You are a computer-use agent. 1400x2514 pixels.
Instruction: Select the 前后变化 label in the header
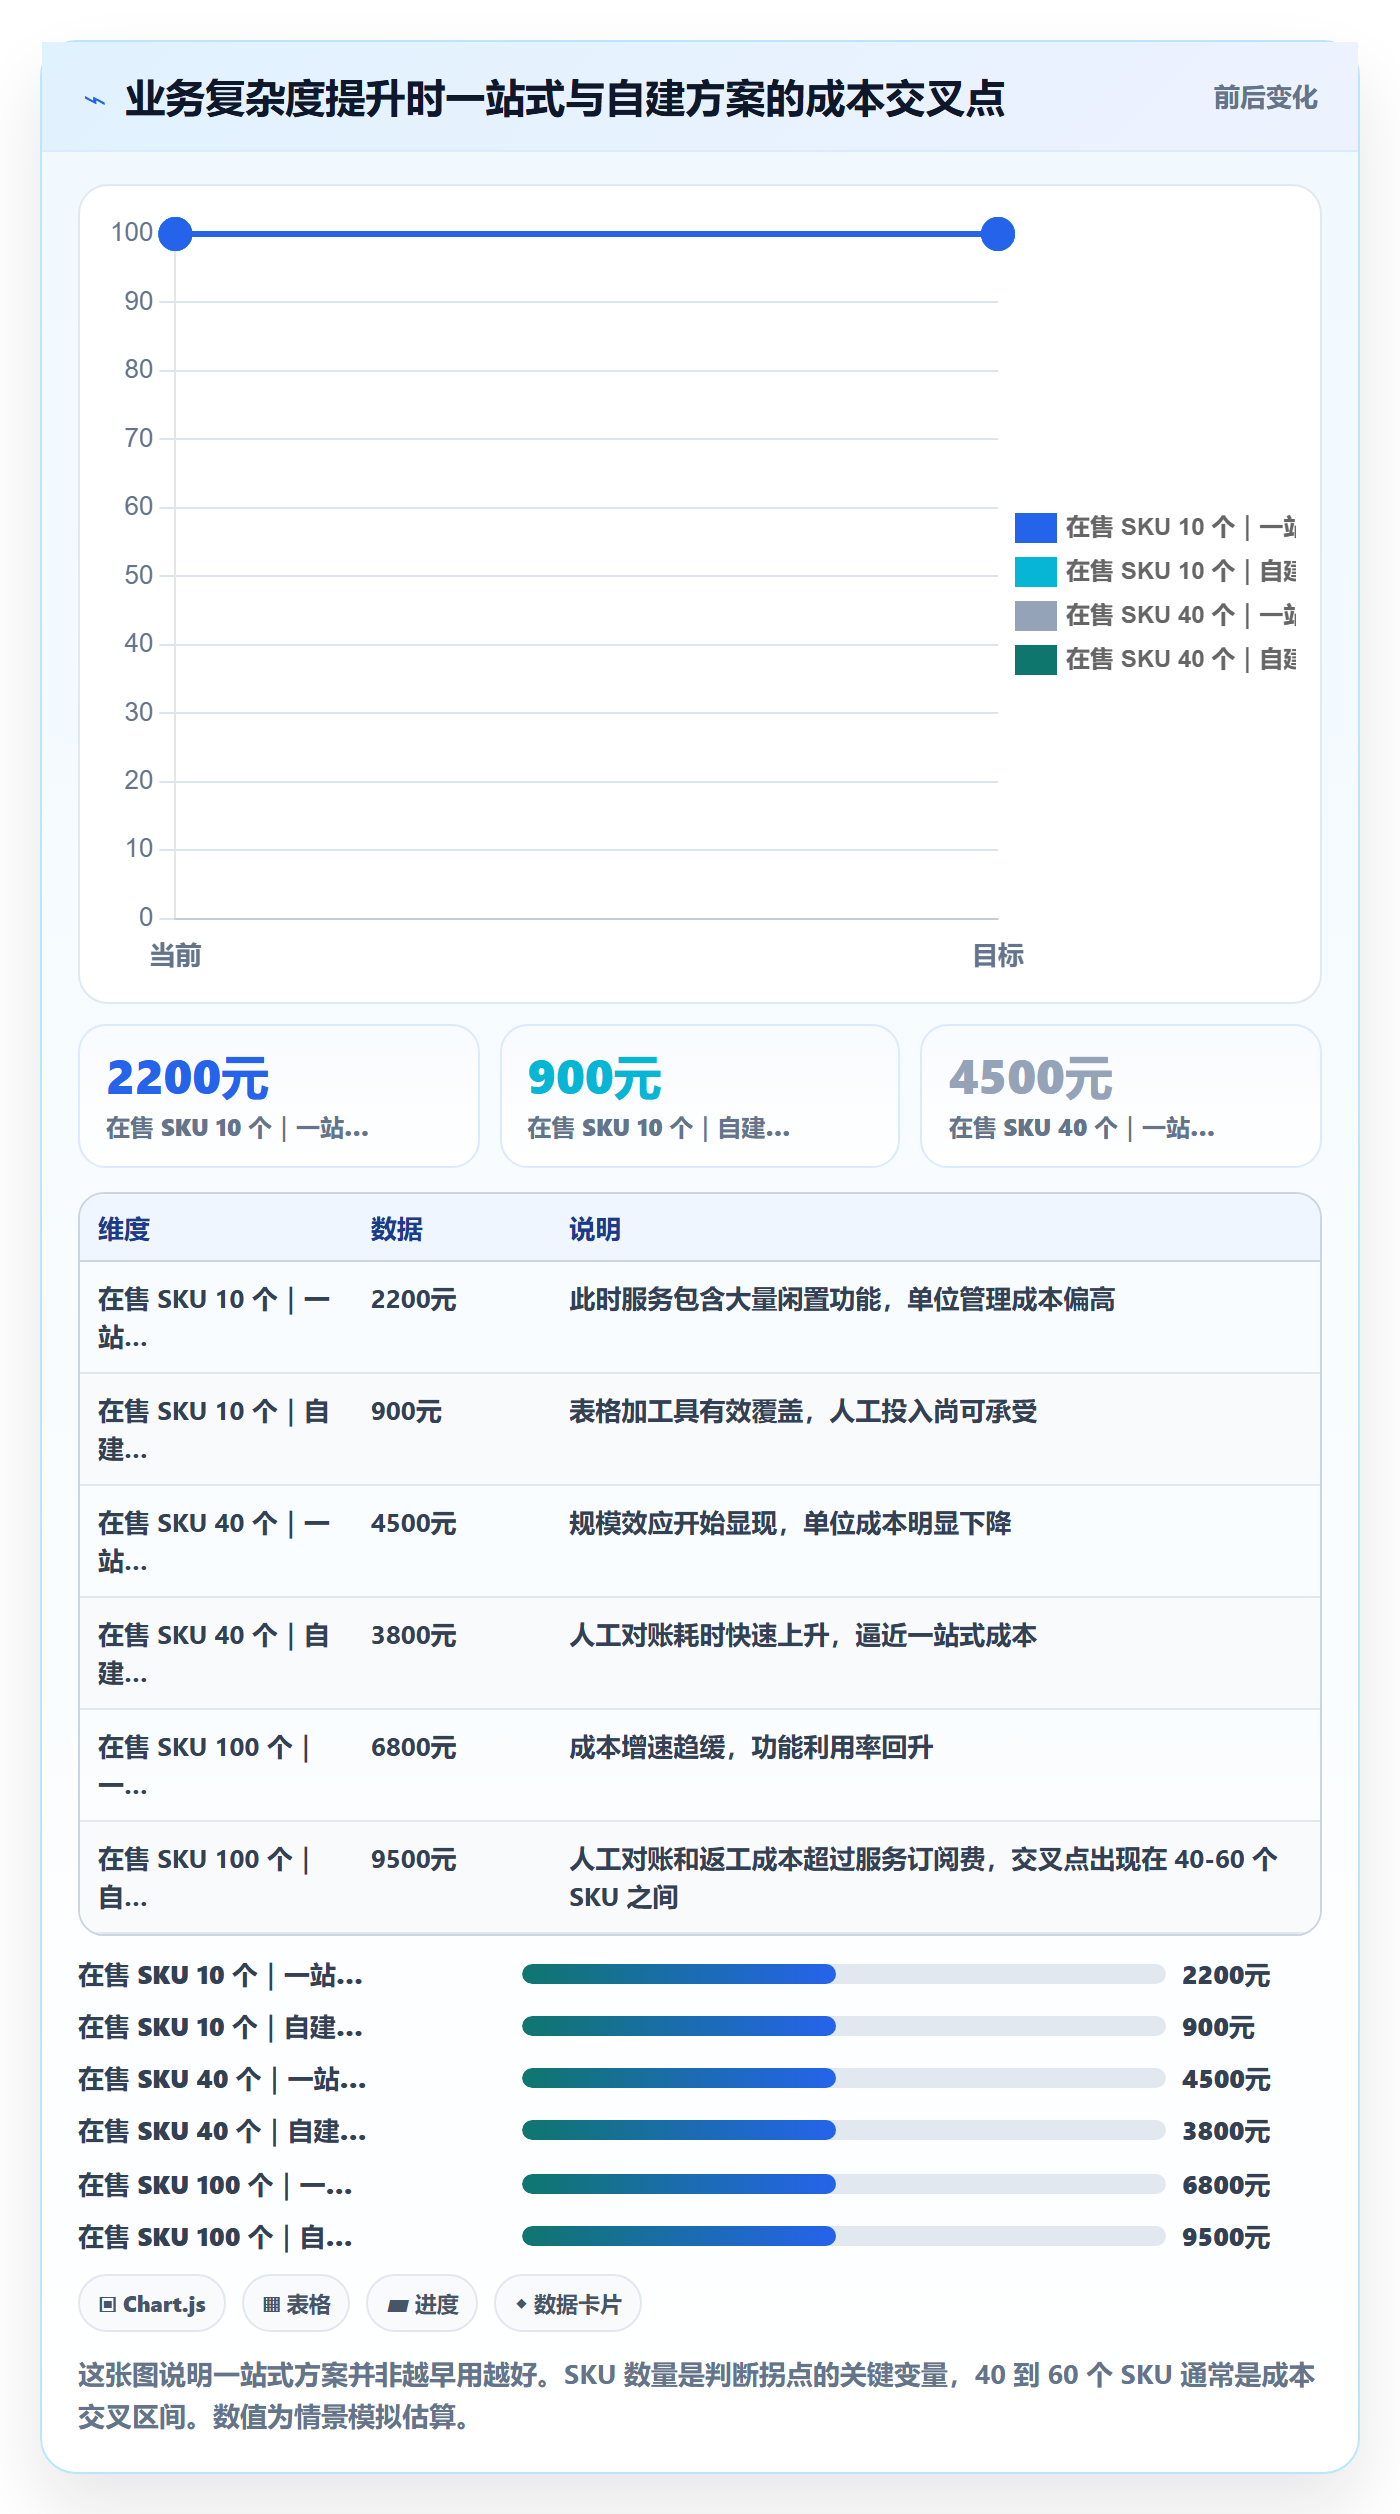click(1265, 98)
